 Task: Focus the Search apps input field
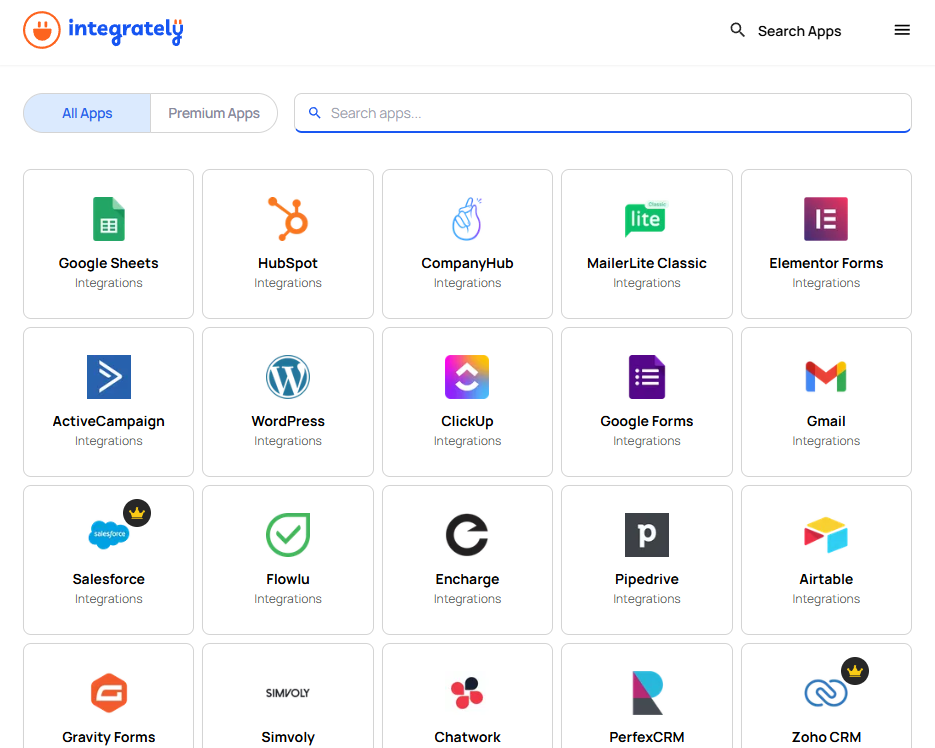coord(602,113)
